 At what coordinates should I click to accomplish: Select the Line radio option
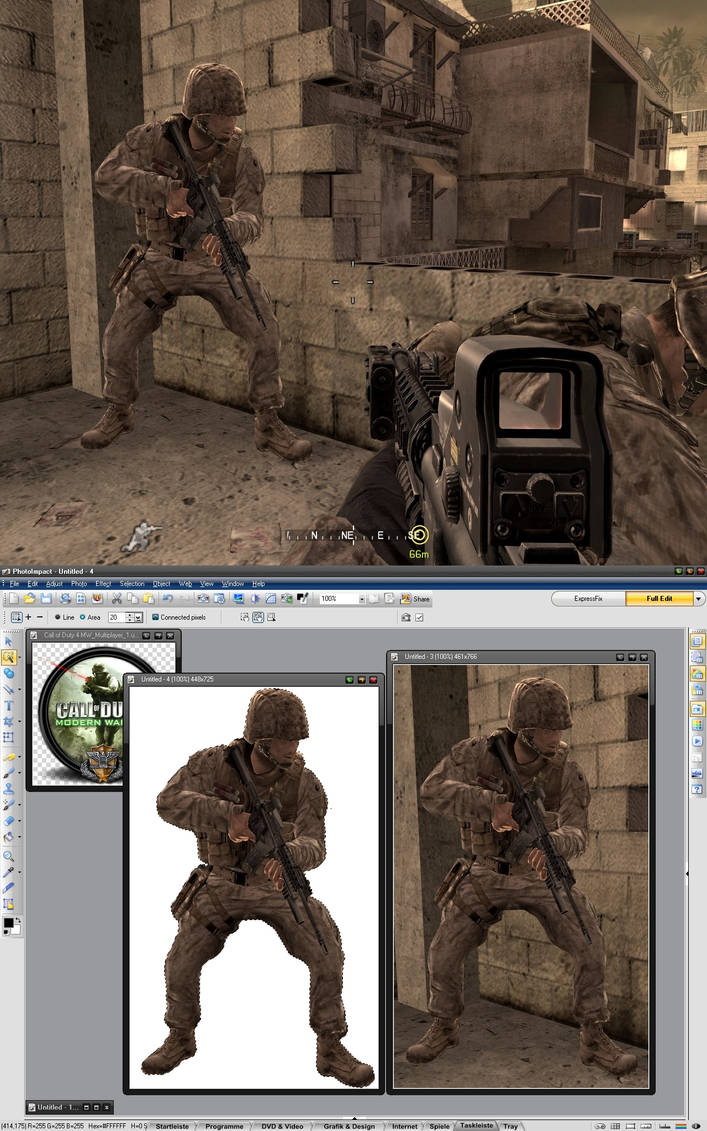(64, 617)
